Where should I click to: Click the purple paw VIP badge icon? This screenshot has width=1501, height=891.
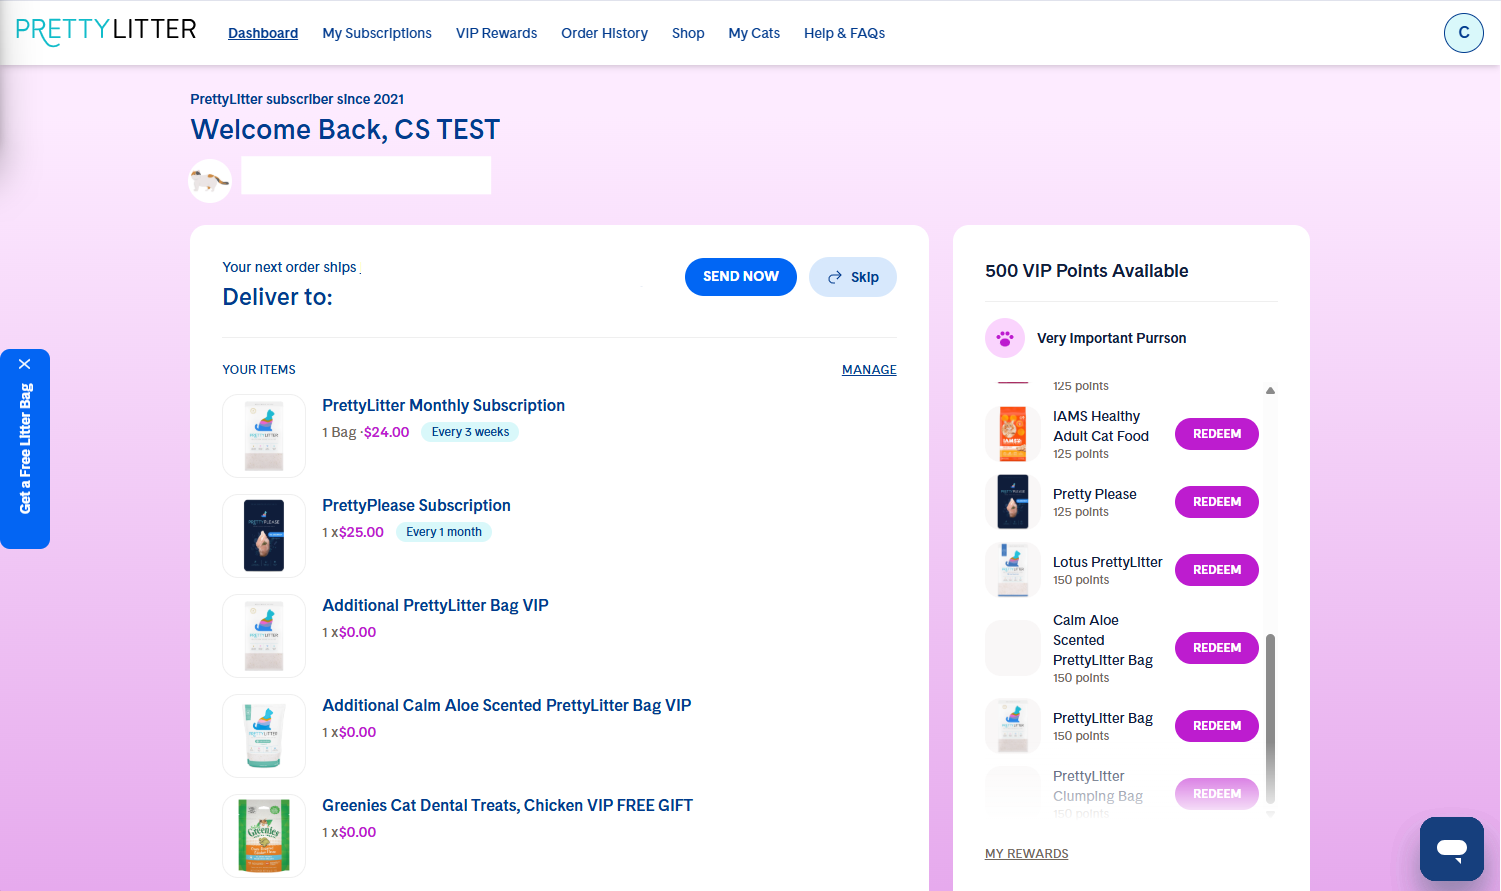pyautogui.click(x=1005, y=338)
